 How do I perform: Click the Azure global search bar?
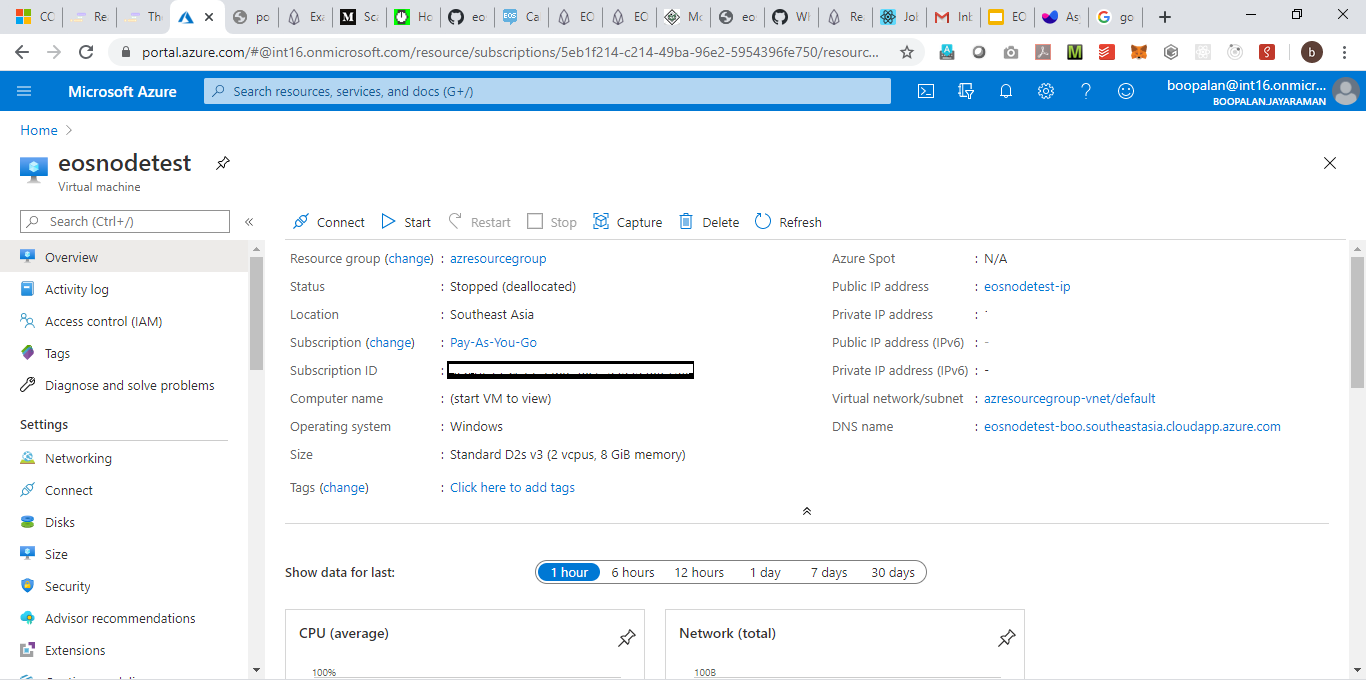coord(547,91)
